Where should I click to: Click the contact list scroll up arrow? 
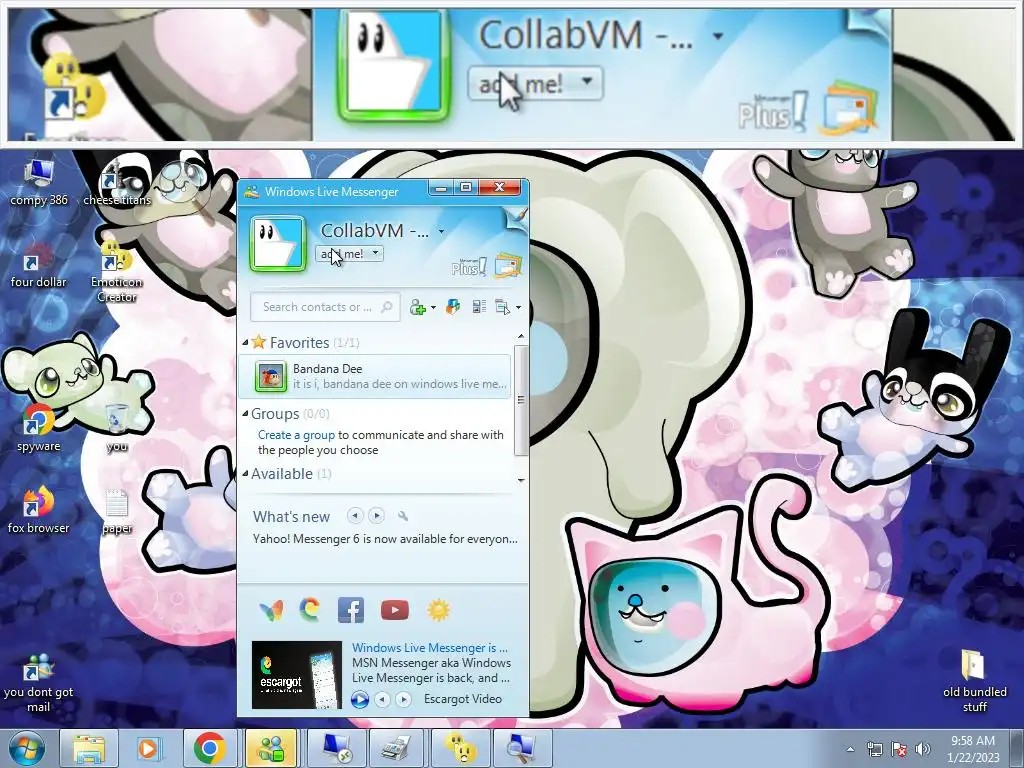[520, 337]
